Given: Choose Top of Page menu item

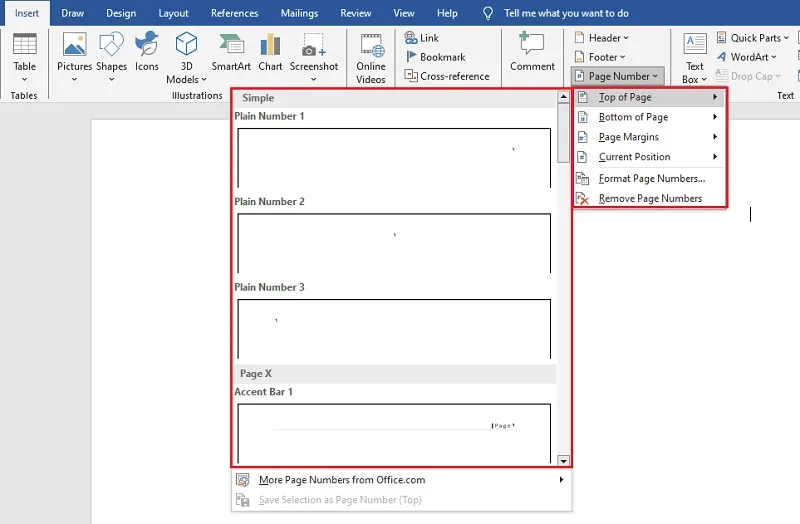Looking at the screenshot, I should click(x=649, y=97).
